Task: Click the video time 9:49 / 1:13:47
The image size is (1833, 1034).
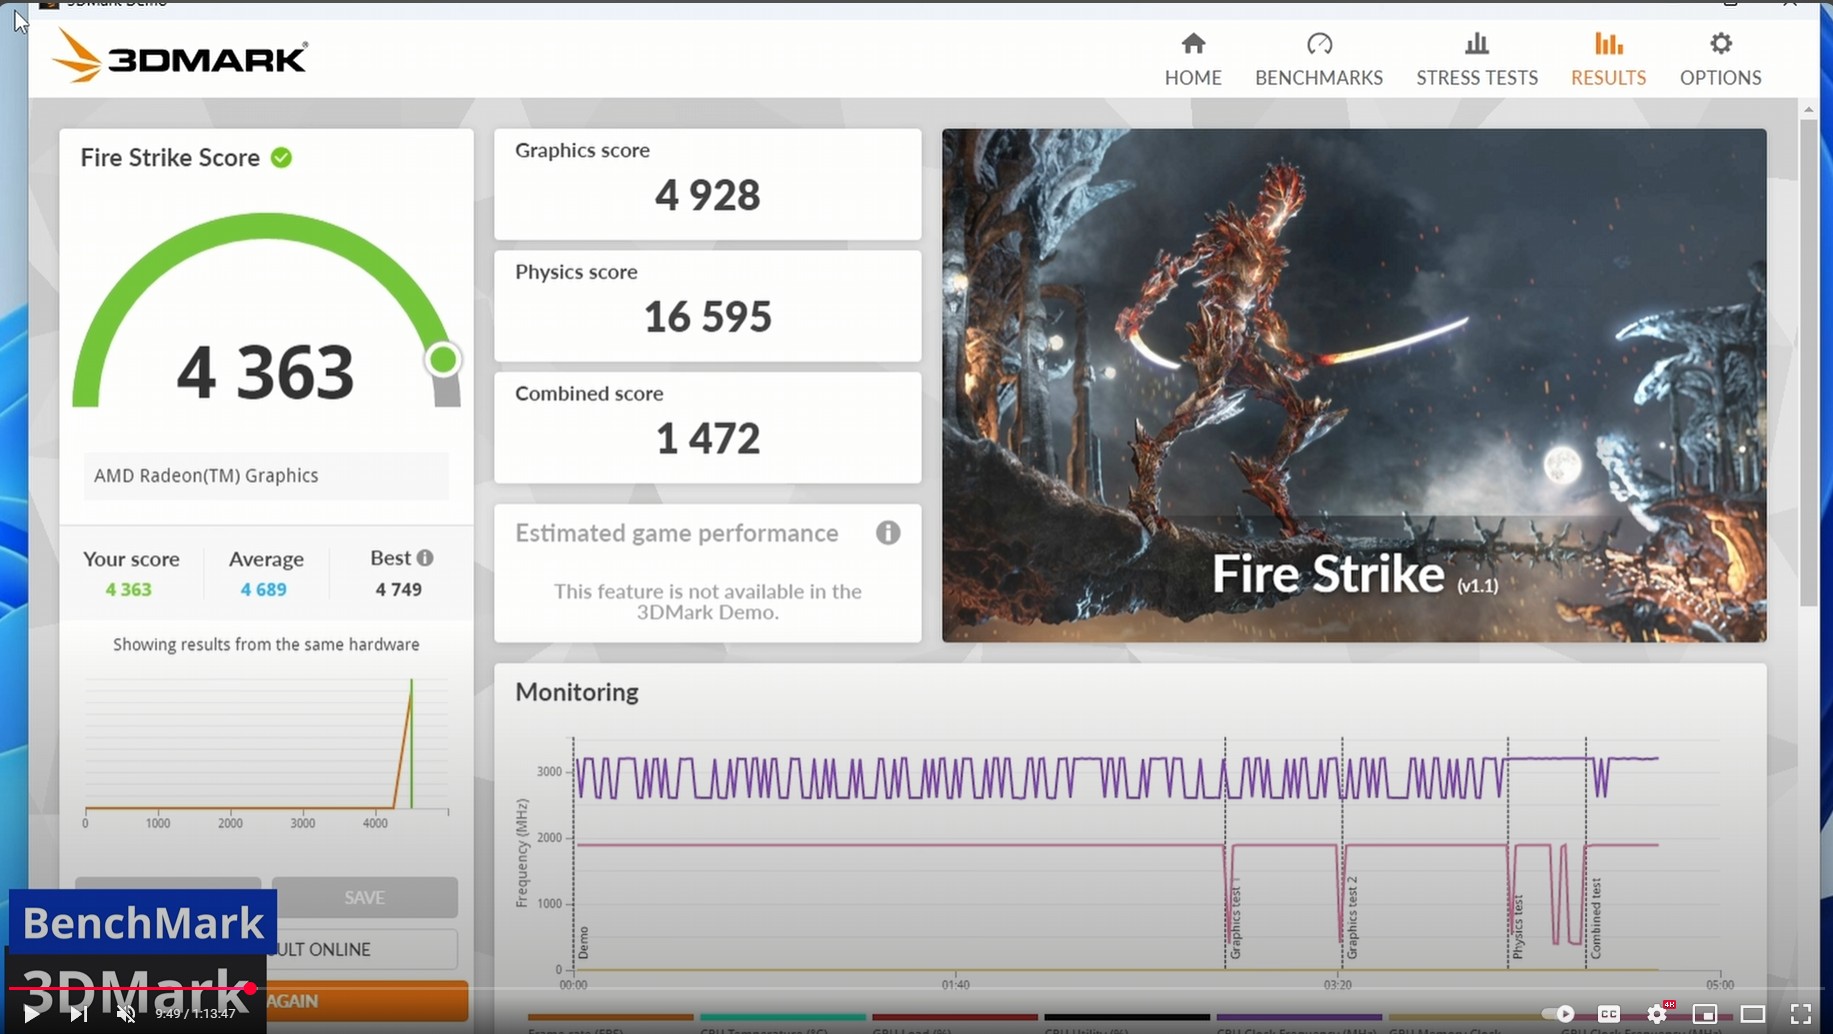Action: (196, 1014)
